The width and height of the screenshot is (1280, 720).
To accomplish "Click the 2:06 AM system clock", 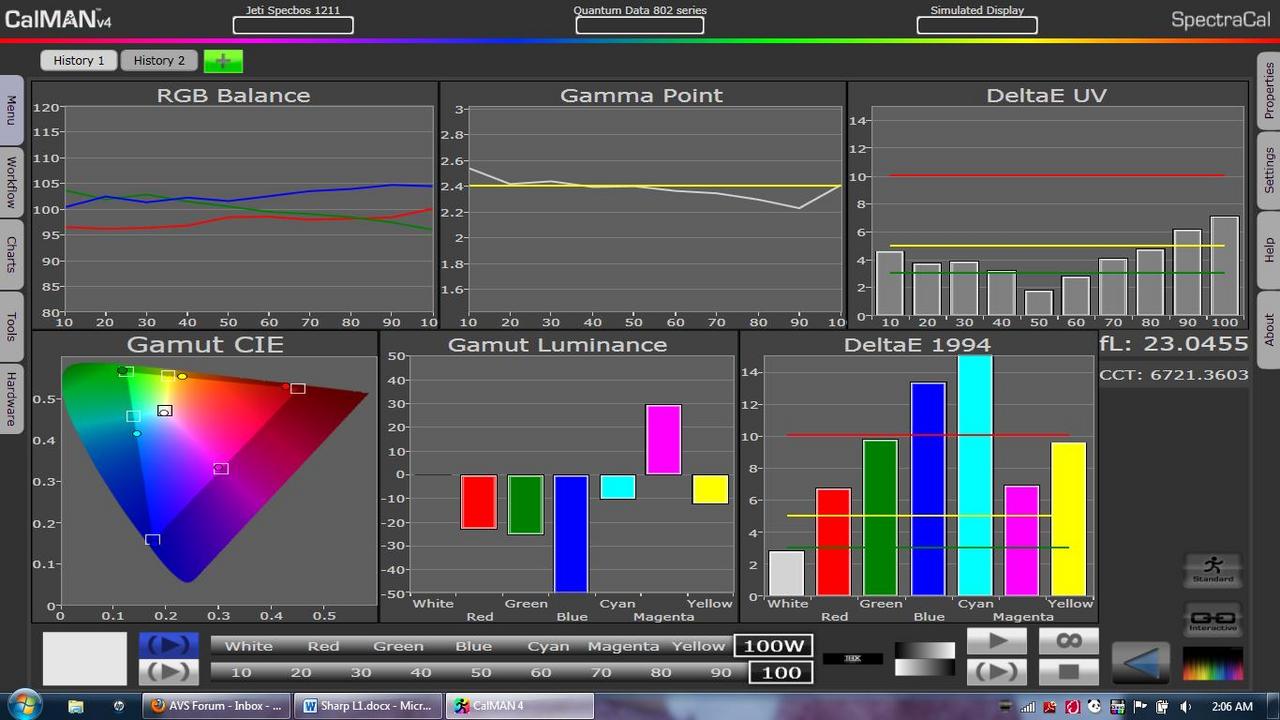I will point(1231,706).
